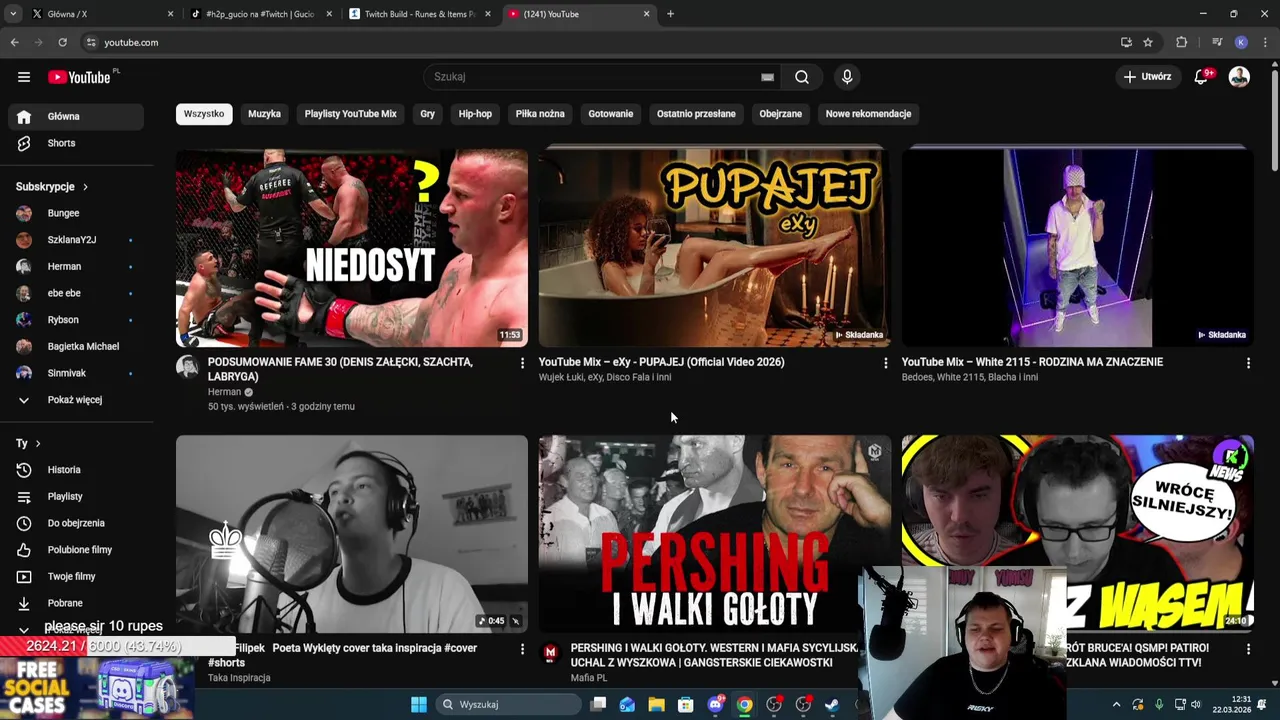Open Polubione filmy liked videos
The image size is (1280, 720).
tap(76, 550)
